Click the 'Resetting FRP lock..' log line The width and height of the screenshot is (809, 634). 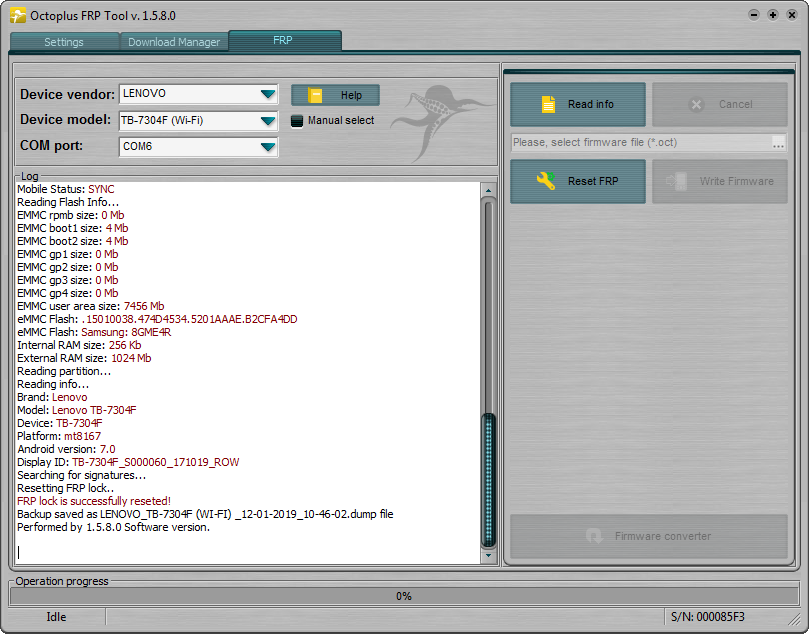click(66, 488)
